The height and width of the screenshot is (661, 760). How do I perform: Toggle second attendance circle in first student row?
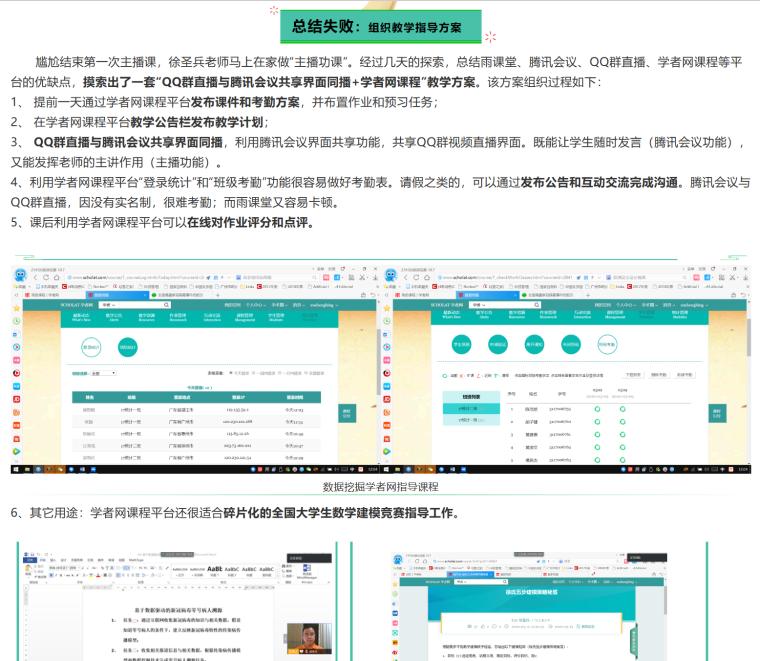tap(622, 409)
